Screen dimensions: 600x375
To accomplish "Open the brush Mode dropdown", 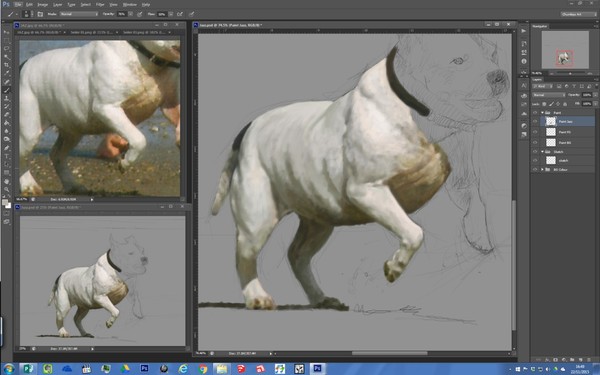I will click(x=79, y=14).
